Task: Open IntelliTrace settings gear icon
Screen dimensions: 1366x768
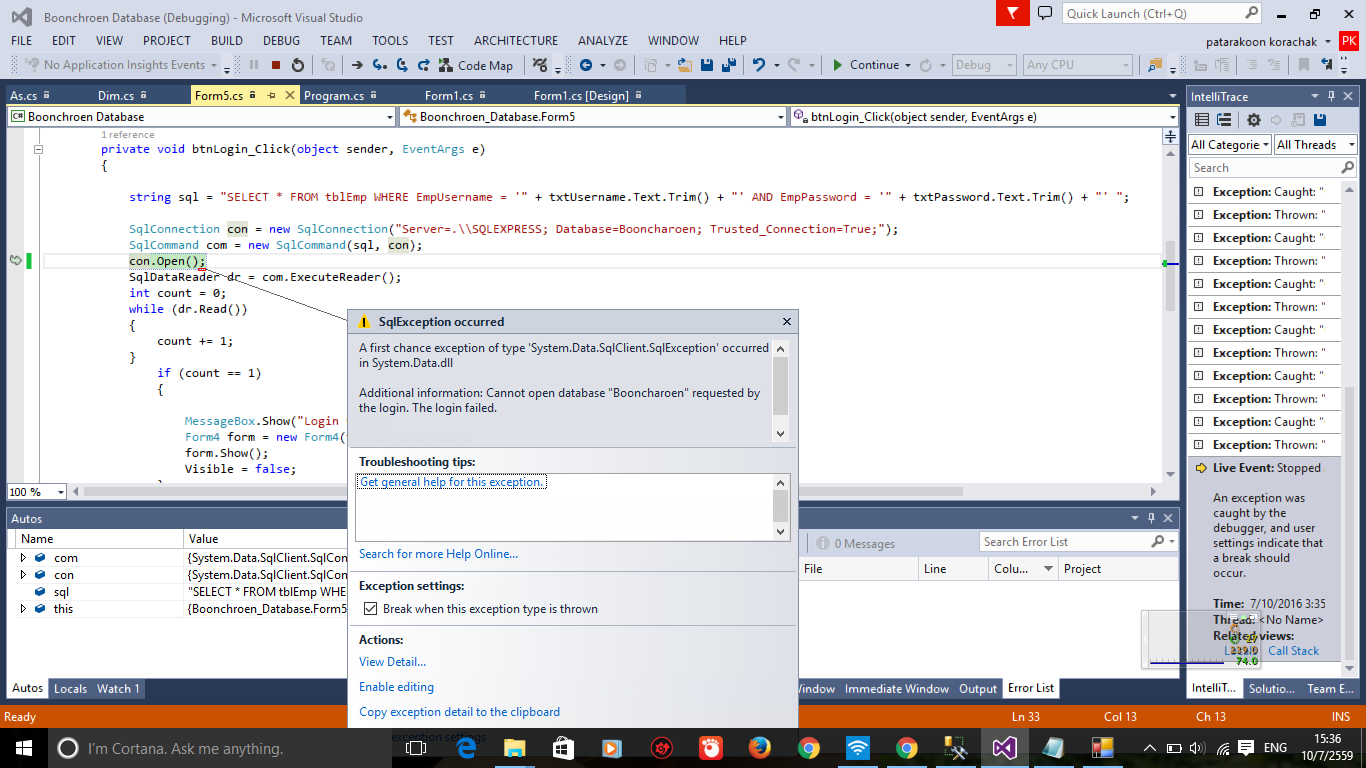Action: pos(1253,120)
